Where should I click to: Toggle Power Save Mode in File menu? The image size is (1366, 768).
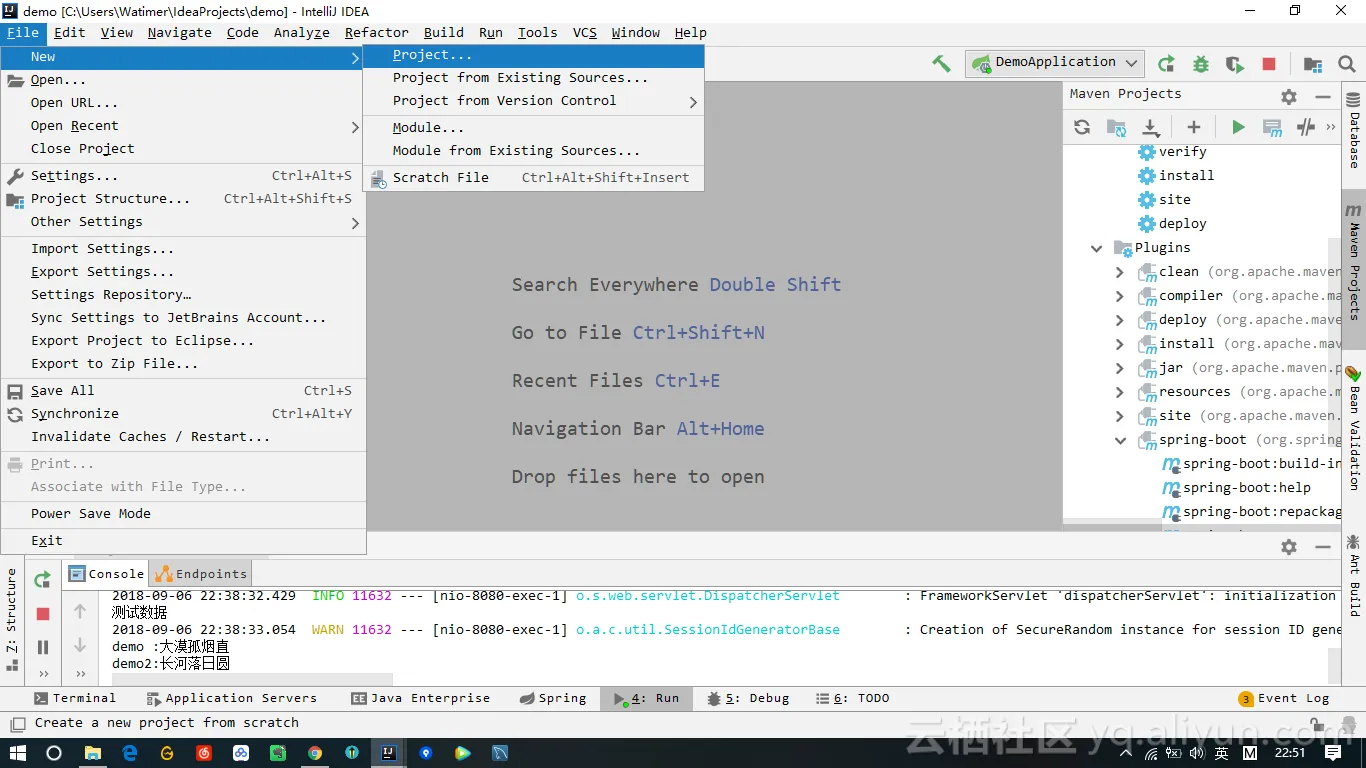click(x=183, y=514)
